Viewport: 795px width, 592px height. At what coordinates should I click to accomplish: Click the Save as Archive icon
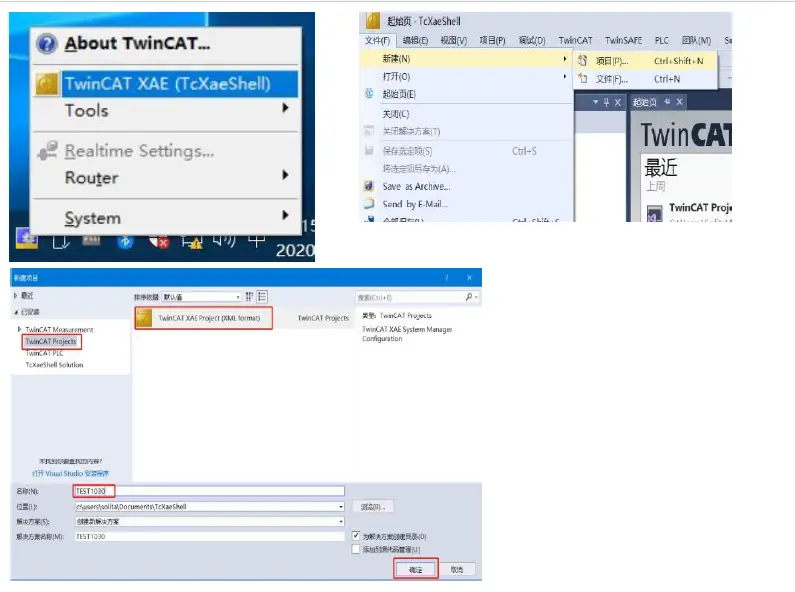tap(369, 186)
